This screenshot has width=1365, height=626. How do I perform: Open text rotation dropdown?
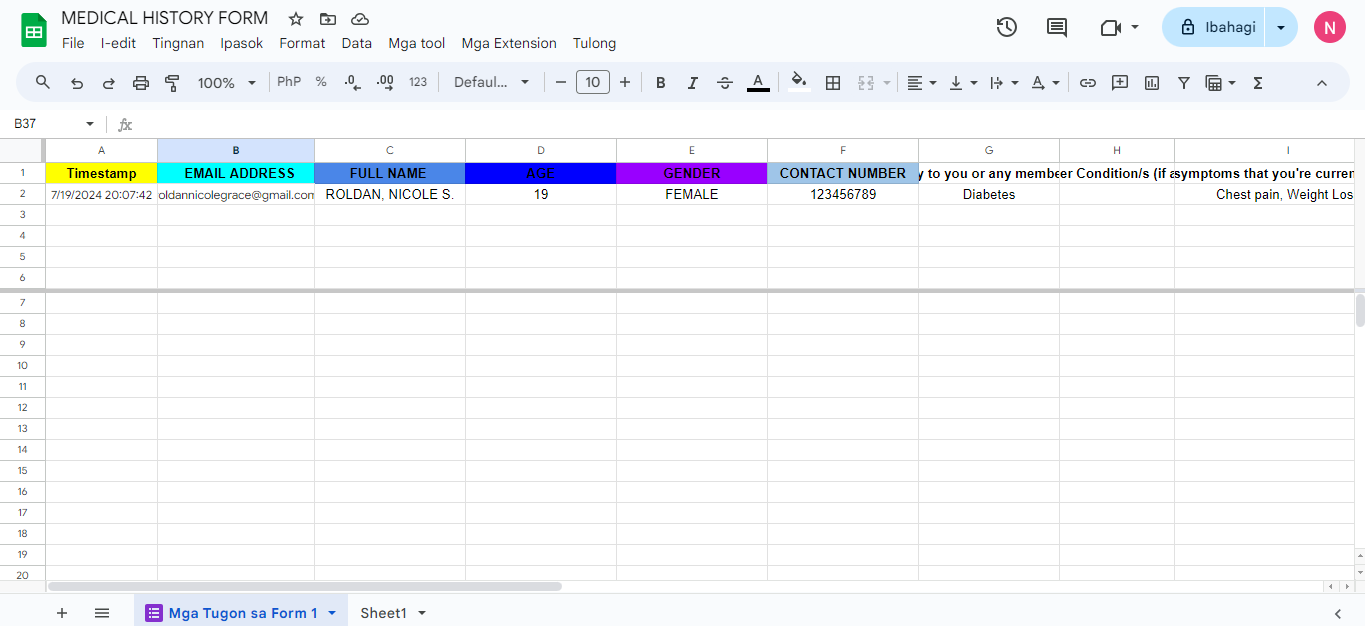pos(1045,83)
